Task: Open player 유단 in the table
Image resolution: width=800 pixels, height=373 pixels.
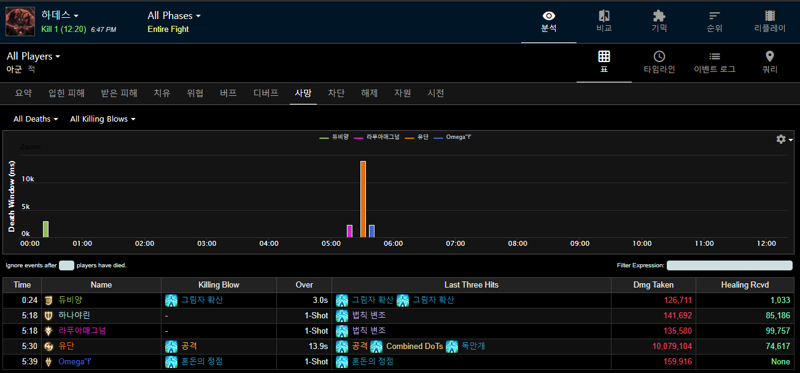Action: 66,346
